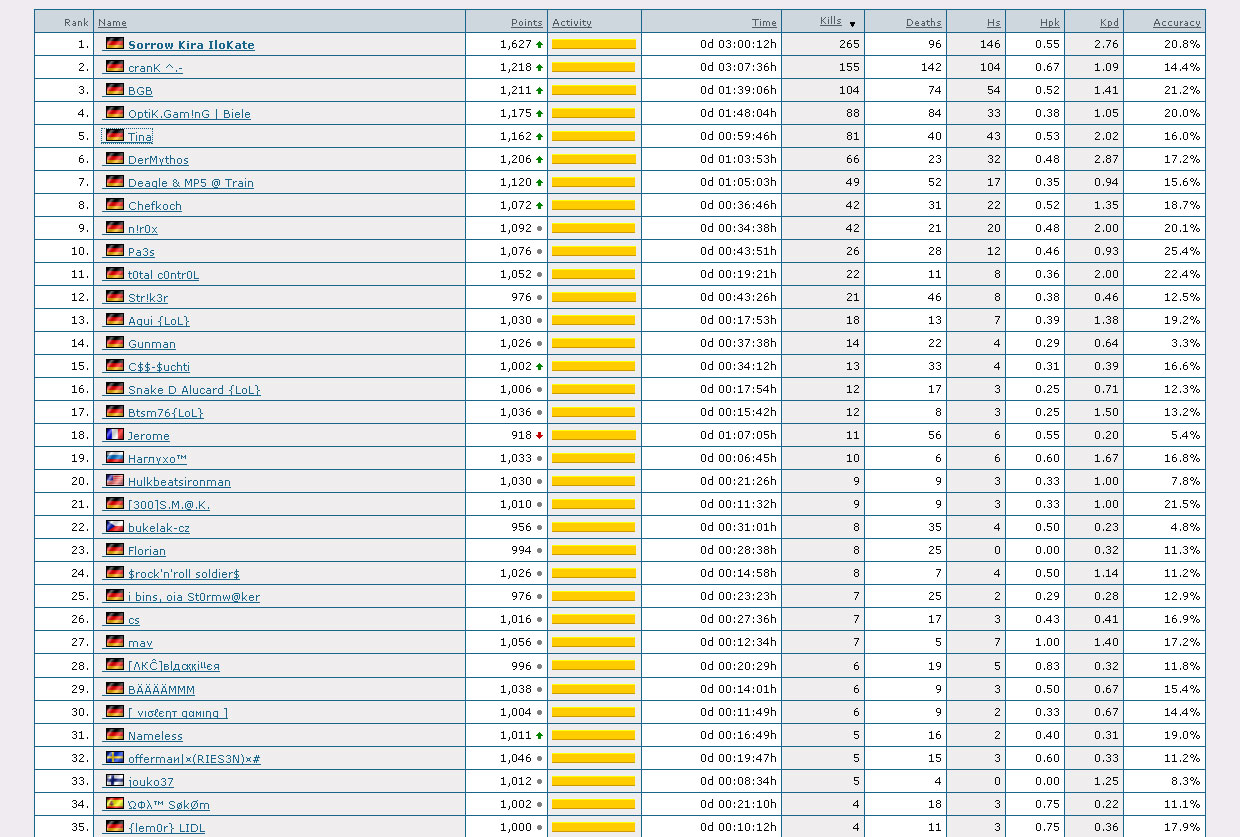1240x837 pixels.
Task: Click the red down arrow in Jerome's points
Action: 540,436
